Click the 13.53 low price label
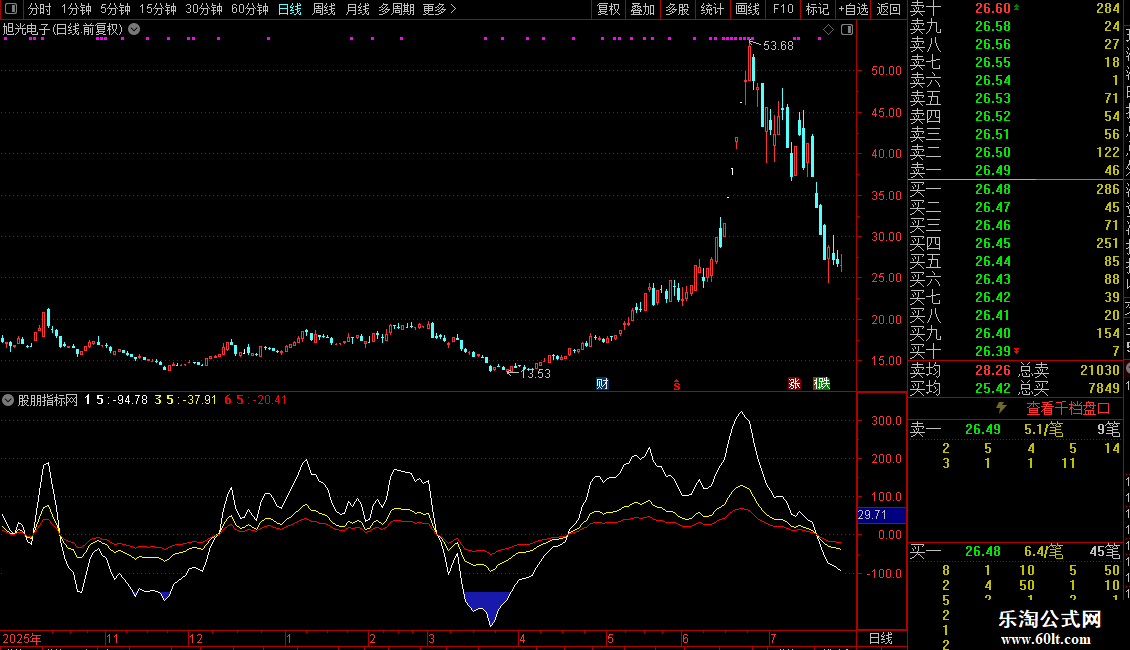Screen dimensions: 1130x650 [x=535, y=373]
